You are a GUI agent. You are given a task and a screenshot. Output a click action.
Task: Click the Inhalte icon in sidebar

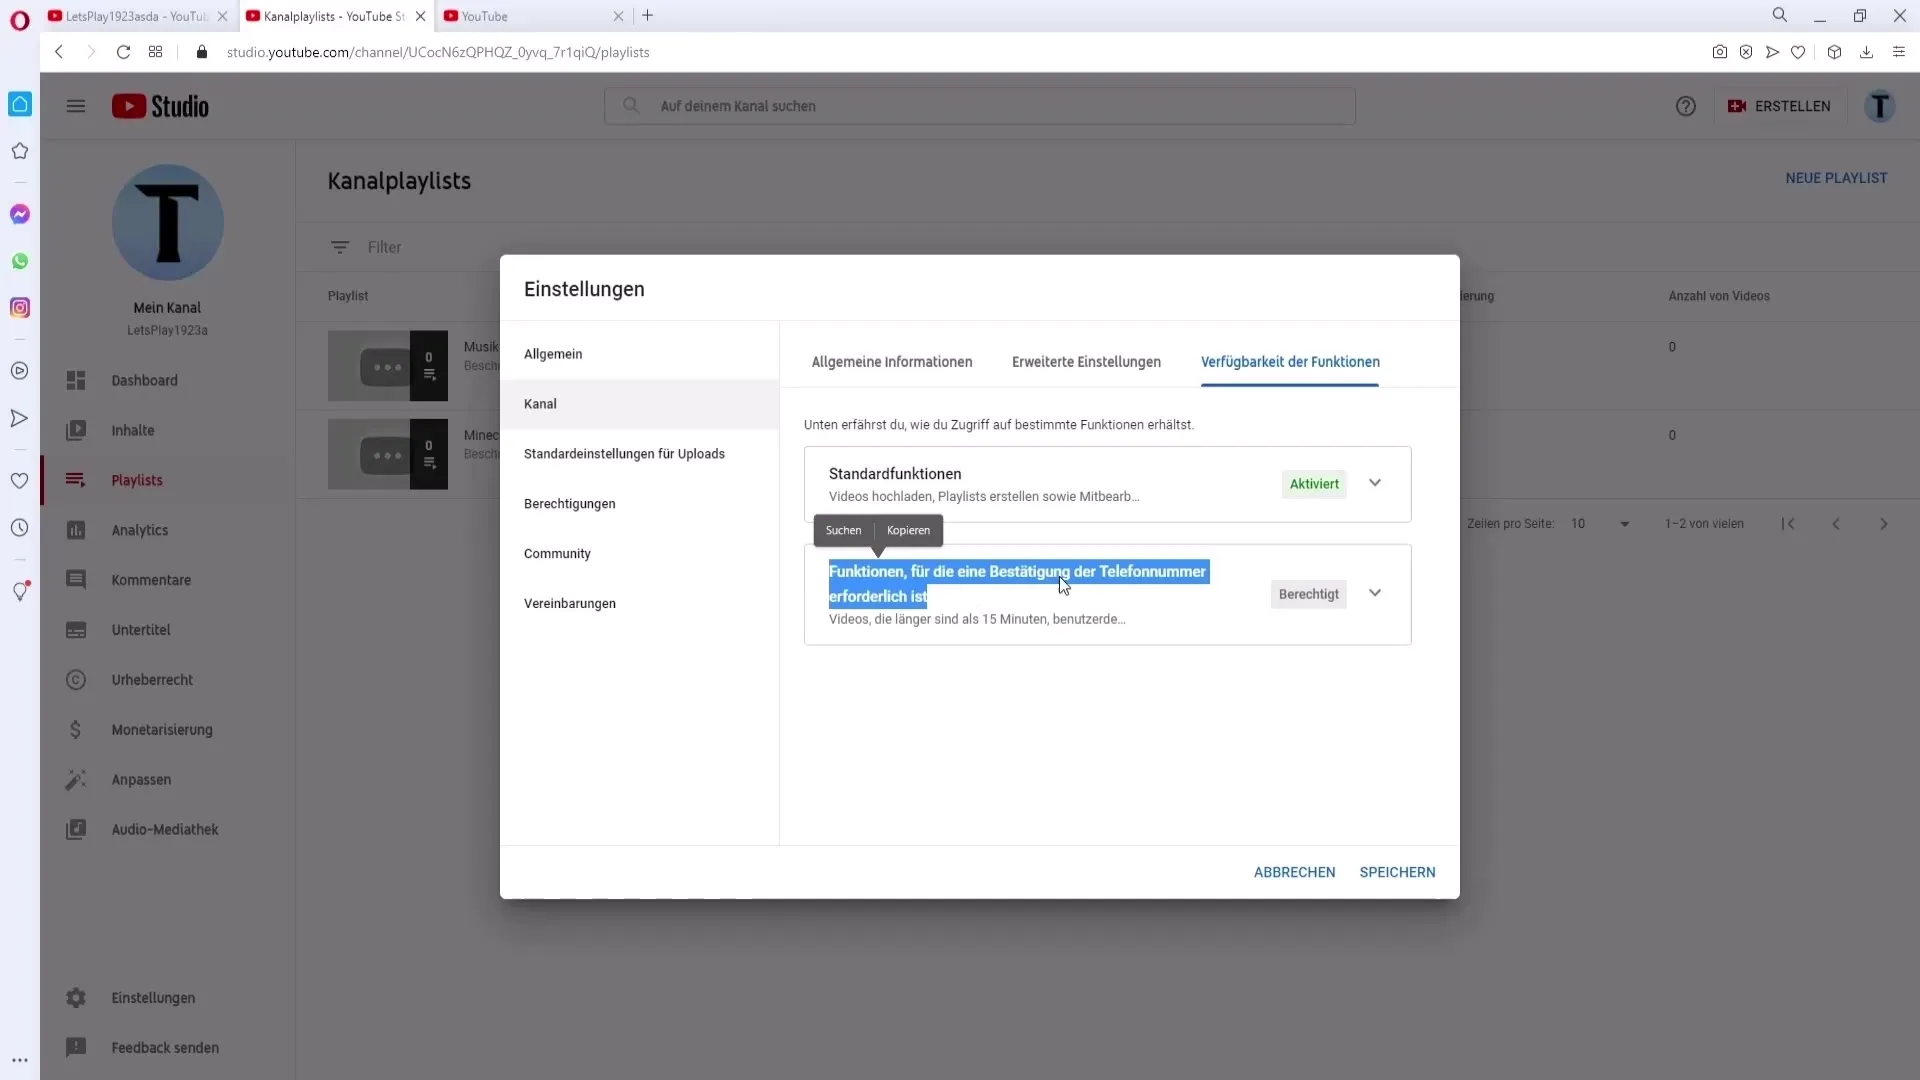pos(74,430)
